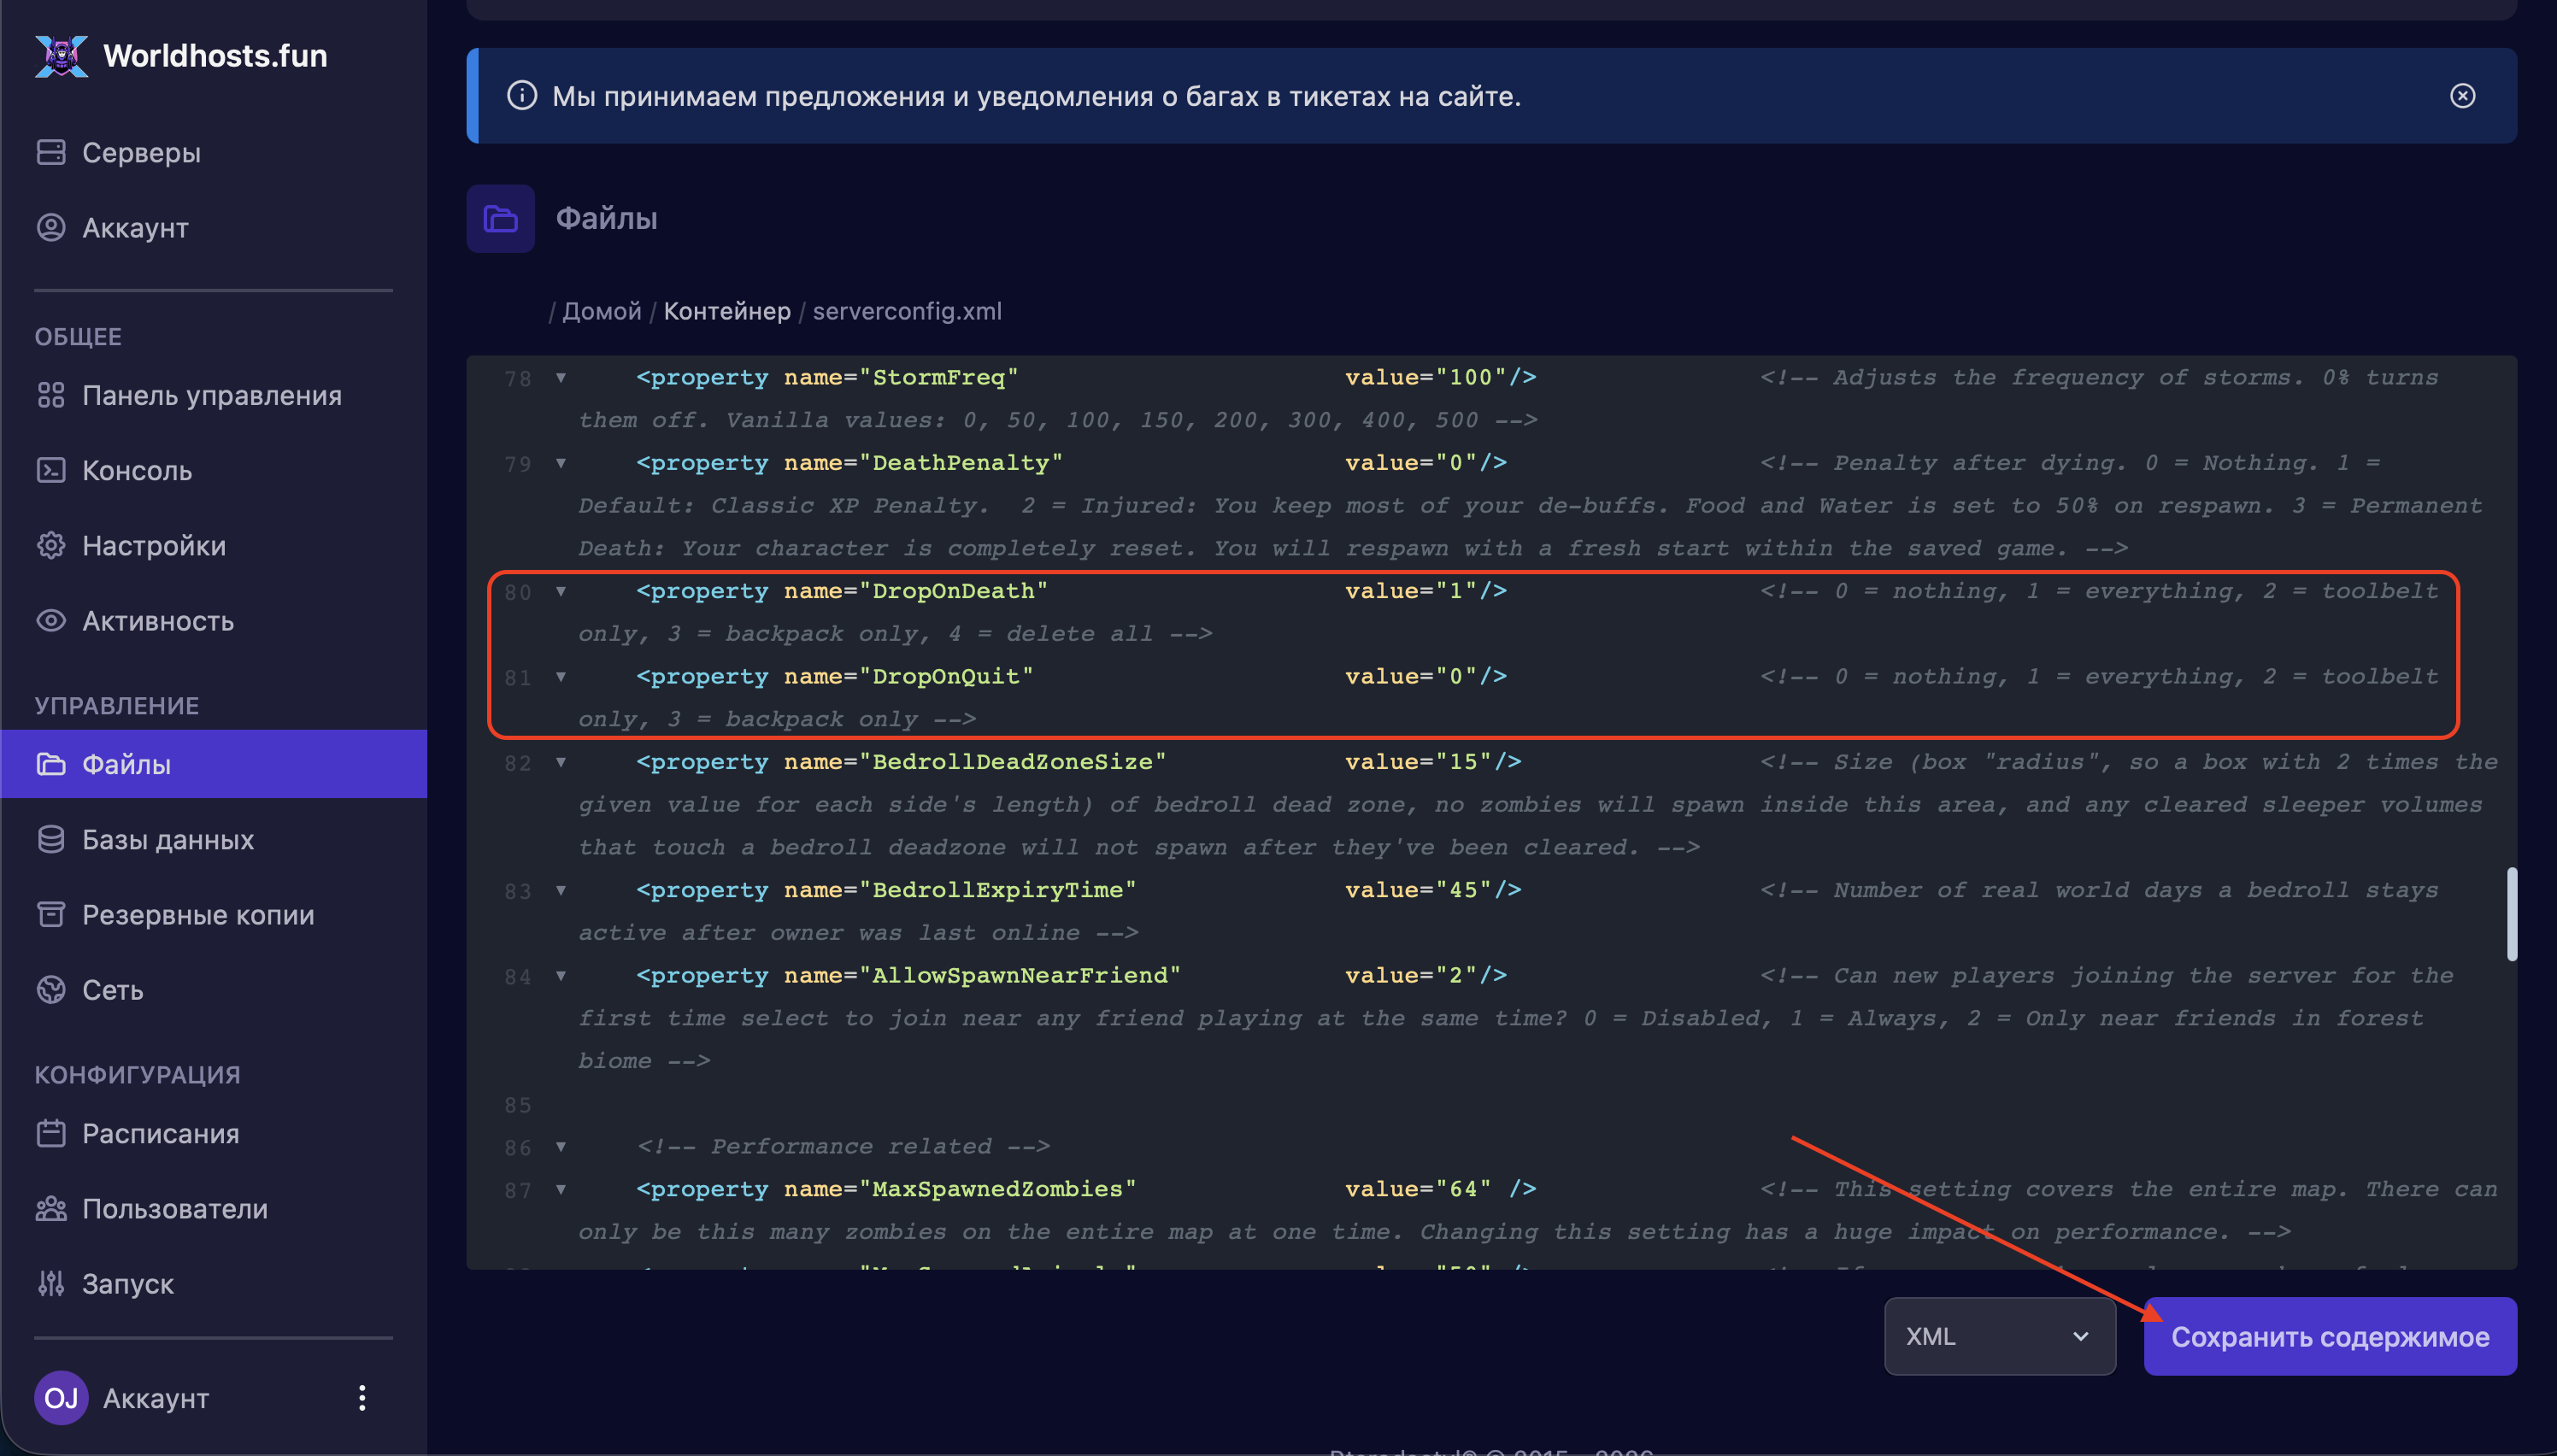The width and height of the screenshot is (2557, 1456).
Task: Collapse fold arrow on line 87
Action: [561, 1189]
